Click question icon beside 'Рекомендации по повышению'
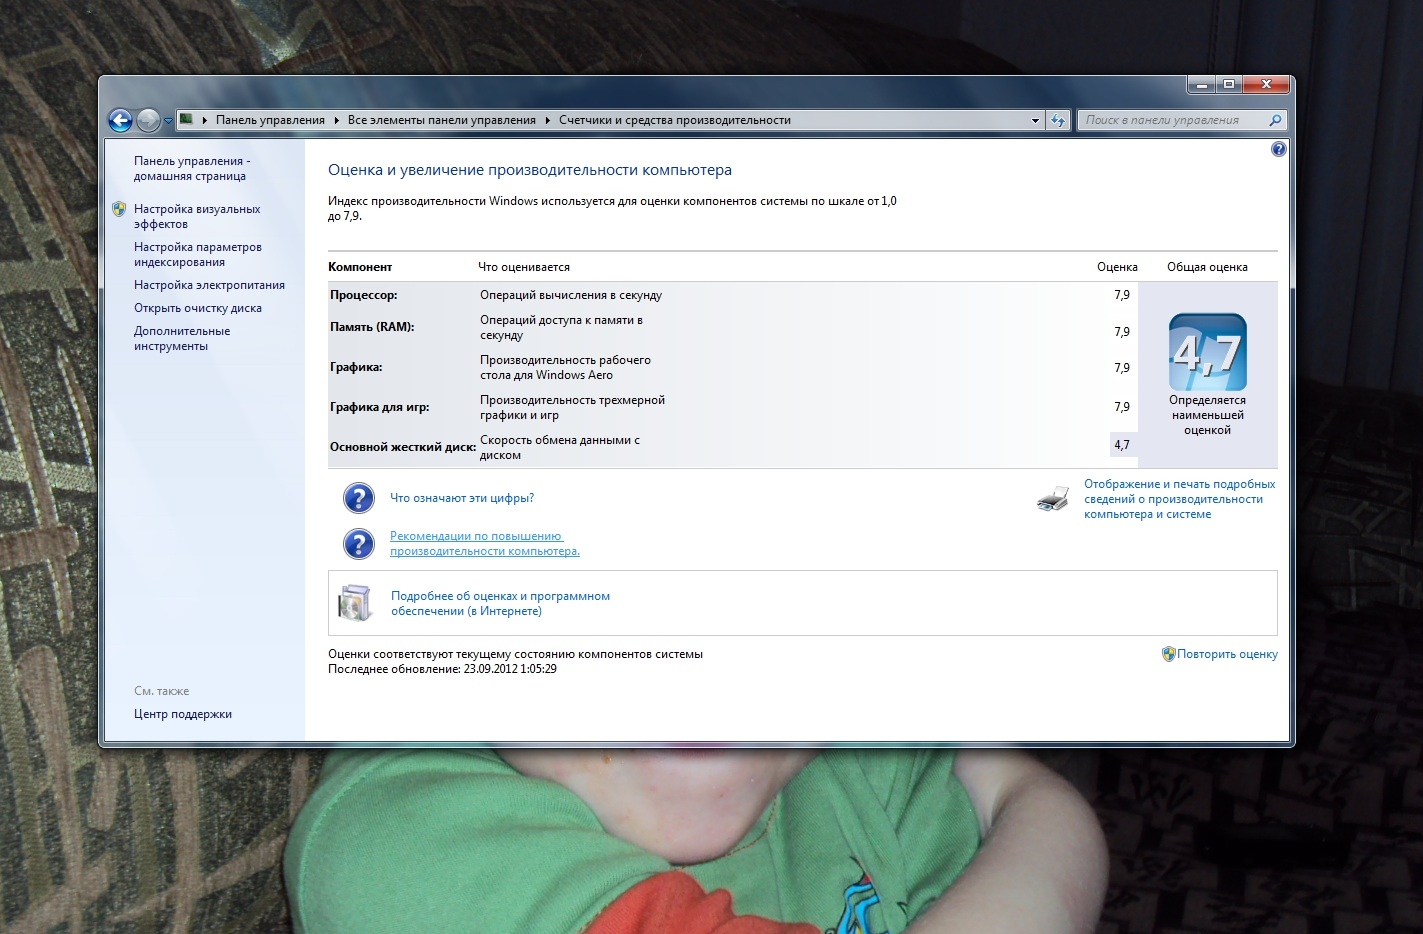This screenshot has width=1423, height=934. (x=358, y=543)
